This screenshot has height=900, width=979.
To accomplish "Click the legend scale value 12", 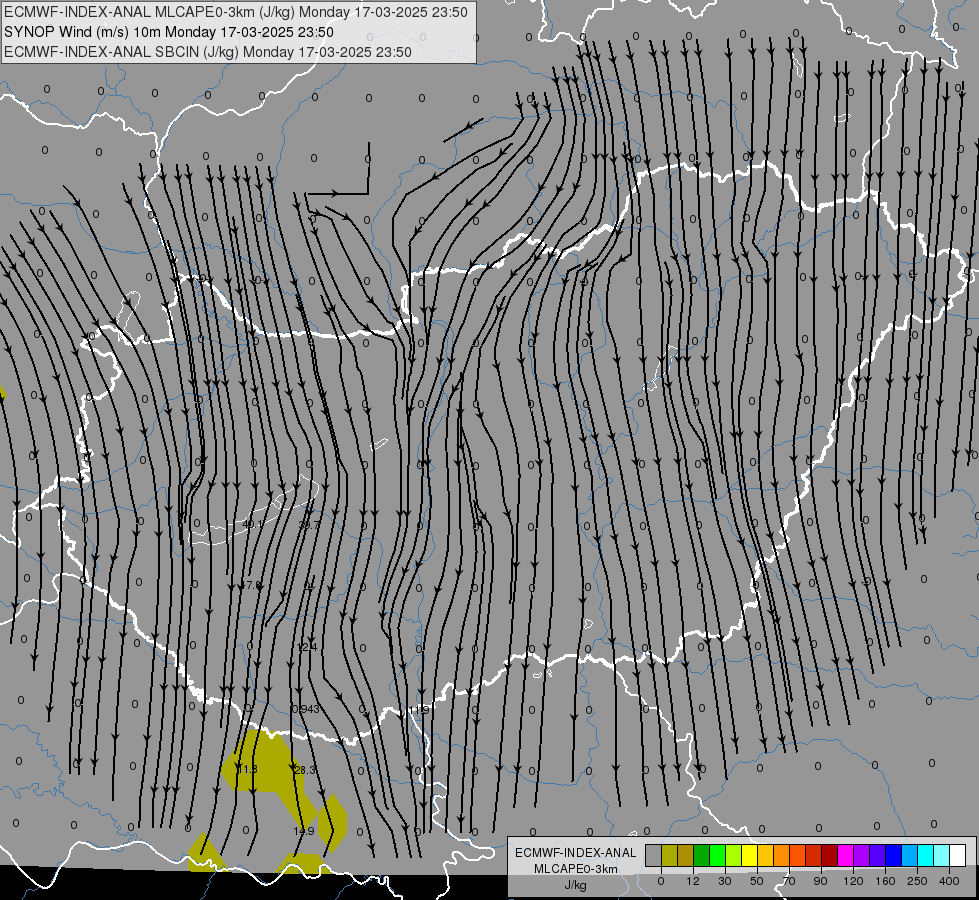I will tap(693, 881).
